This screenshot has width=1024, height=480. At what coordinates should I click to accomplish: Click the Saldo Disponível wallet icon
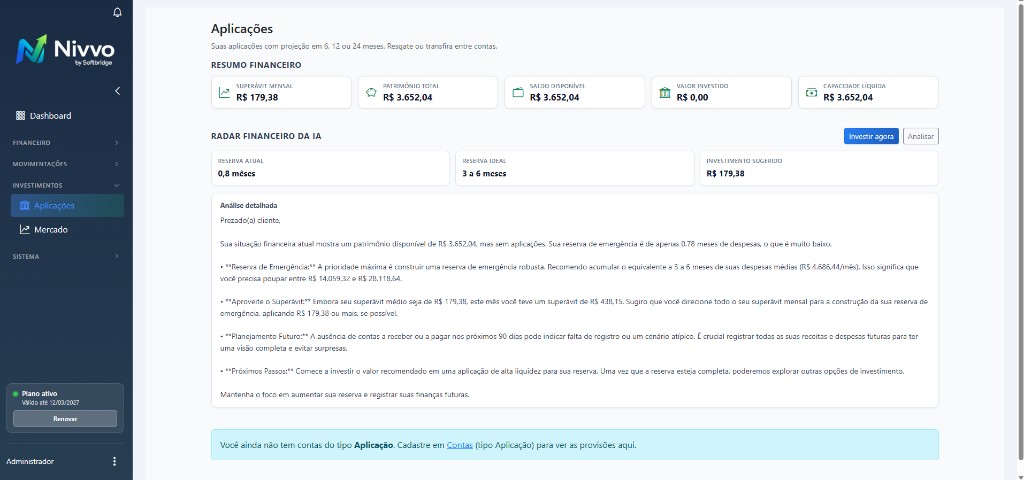click(518, 93)
